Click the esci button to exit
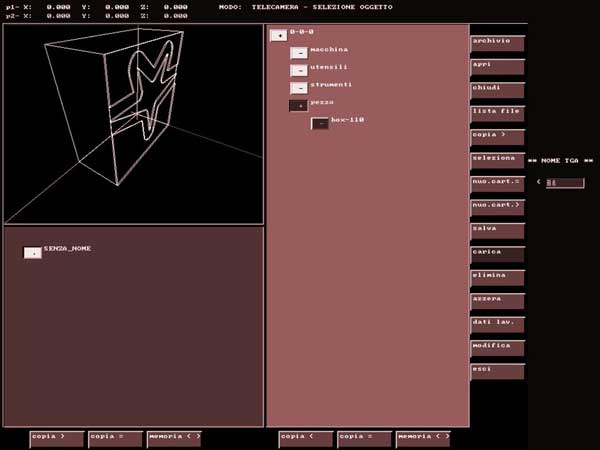Viewport: 600px width, 450px height. [x=497, y=372]
